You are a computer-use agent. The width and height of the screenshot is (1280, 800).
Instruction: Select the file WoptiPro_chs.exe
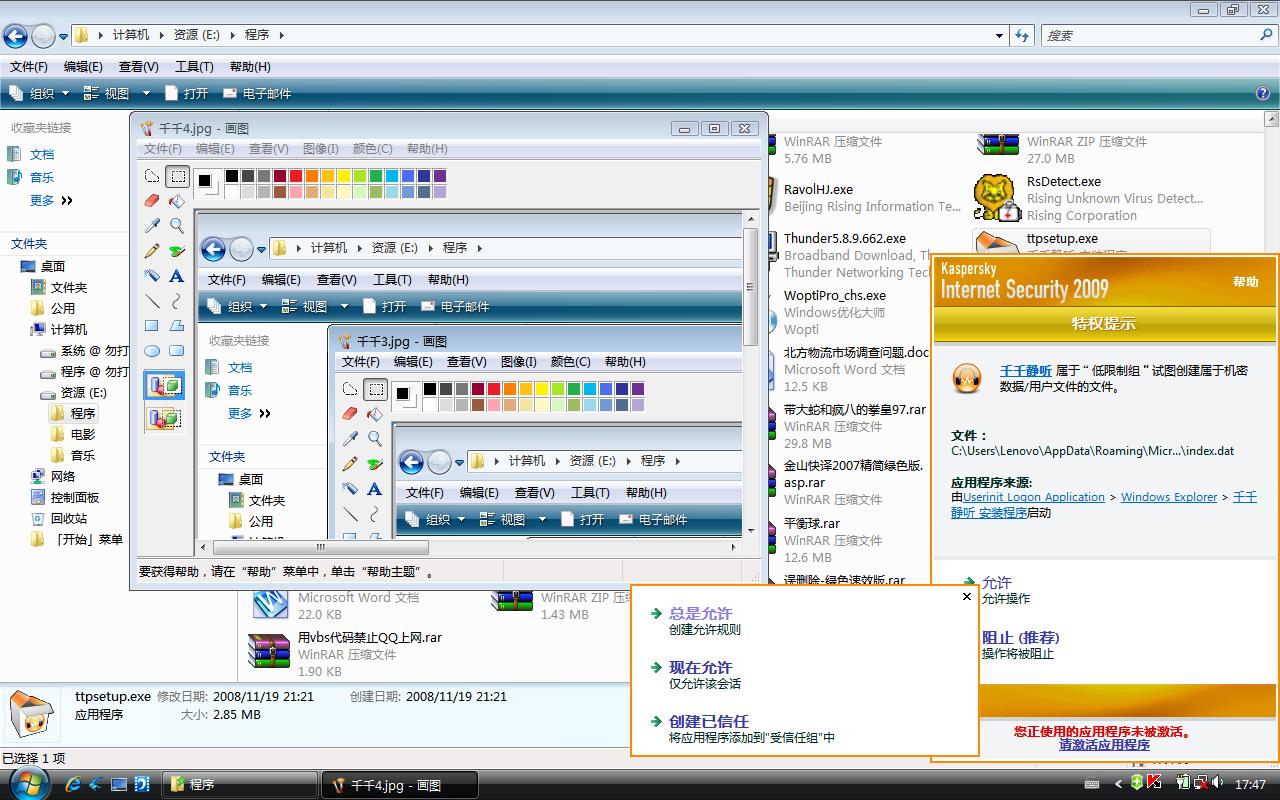pos(835,295)
